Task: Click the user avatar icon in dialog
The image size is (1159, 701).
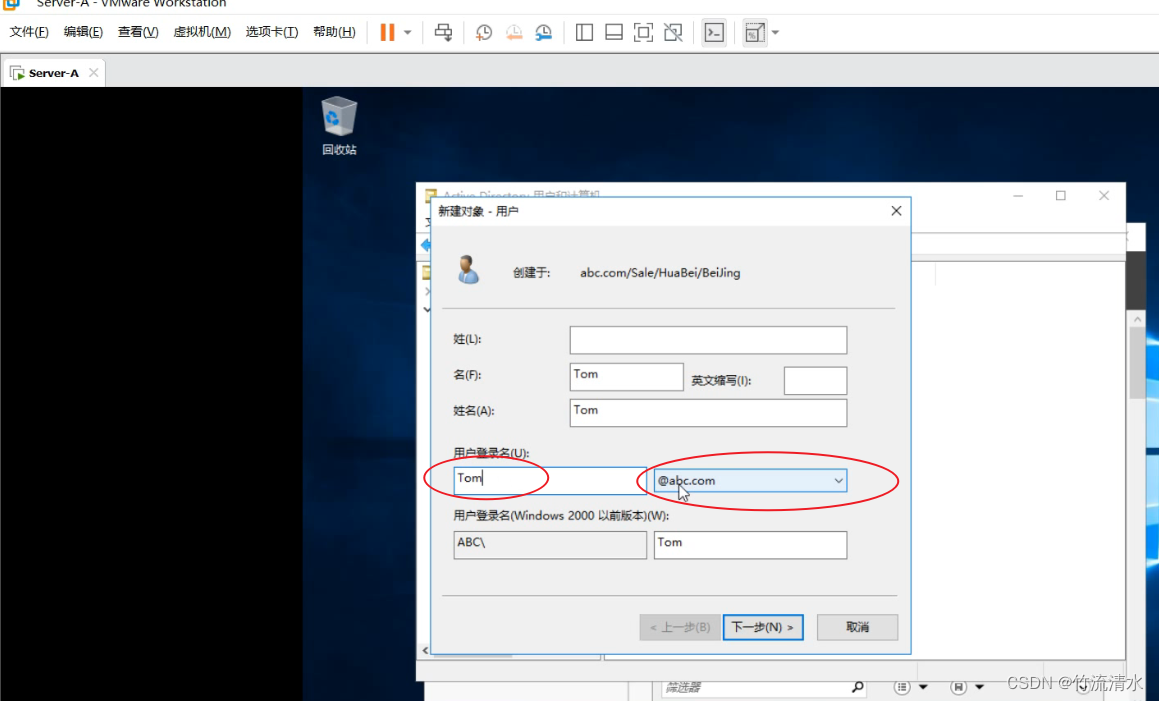Action: [467, 270]
